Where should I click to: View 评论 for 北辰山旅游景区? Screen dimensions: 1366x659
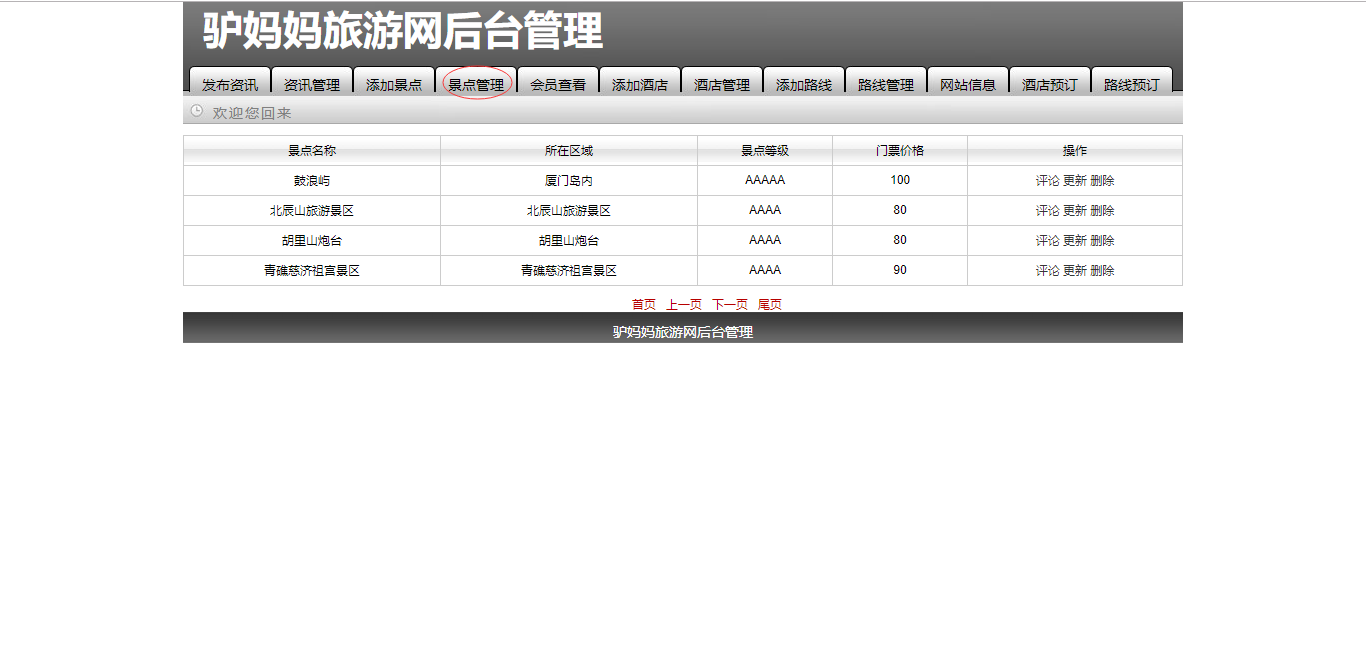(x=1047, y=211)
